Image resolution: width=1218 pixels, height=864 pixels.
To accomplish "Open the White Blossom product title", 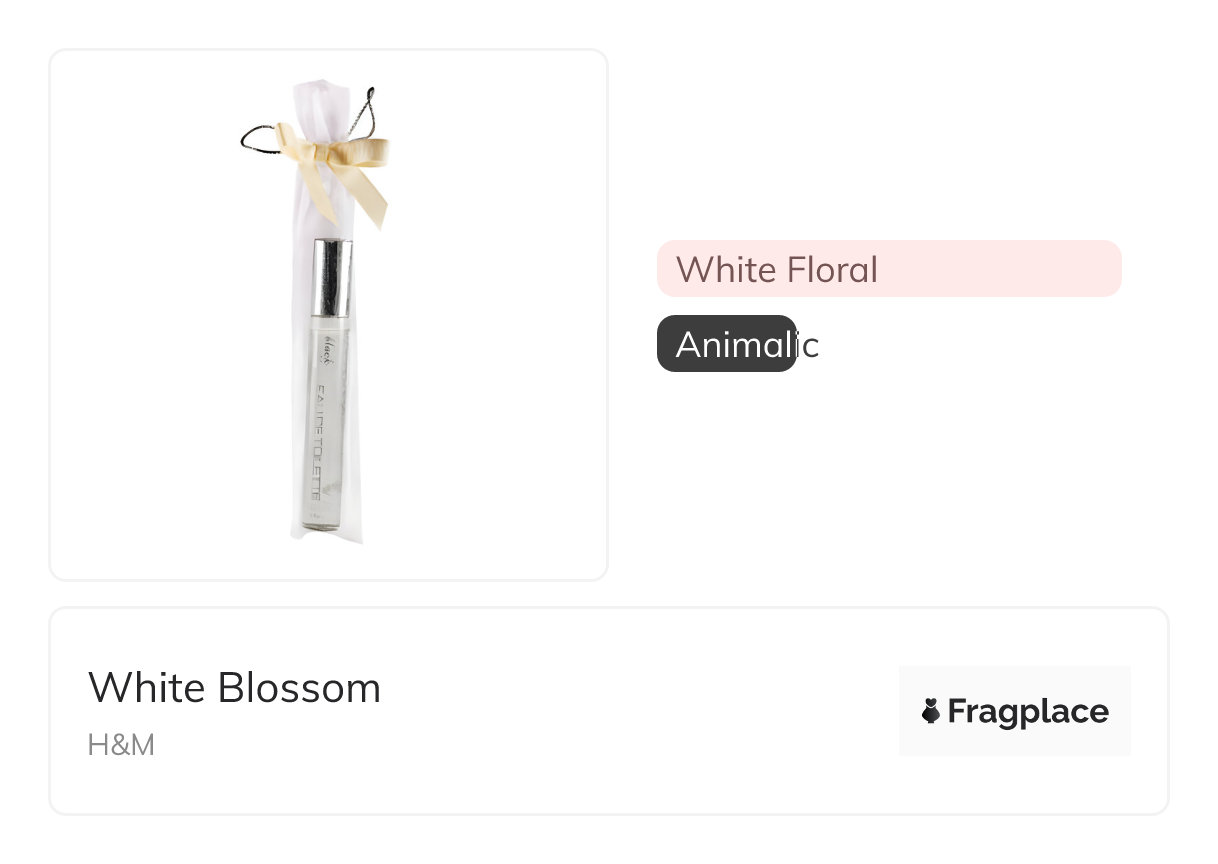I will pyautogui.click(x=234, y=688).
